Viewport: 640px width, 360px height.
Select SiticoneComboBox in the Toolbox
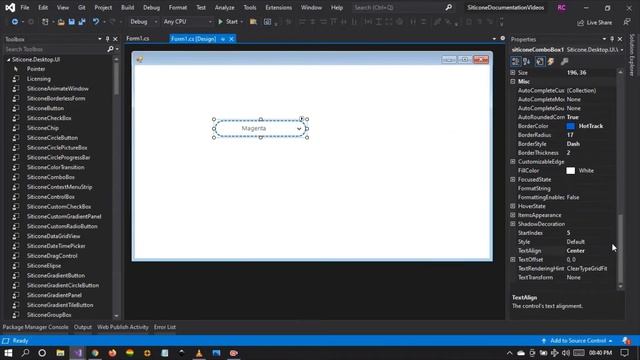[51, 177]
